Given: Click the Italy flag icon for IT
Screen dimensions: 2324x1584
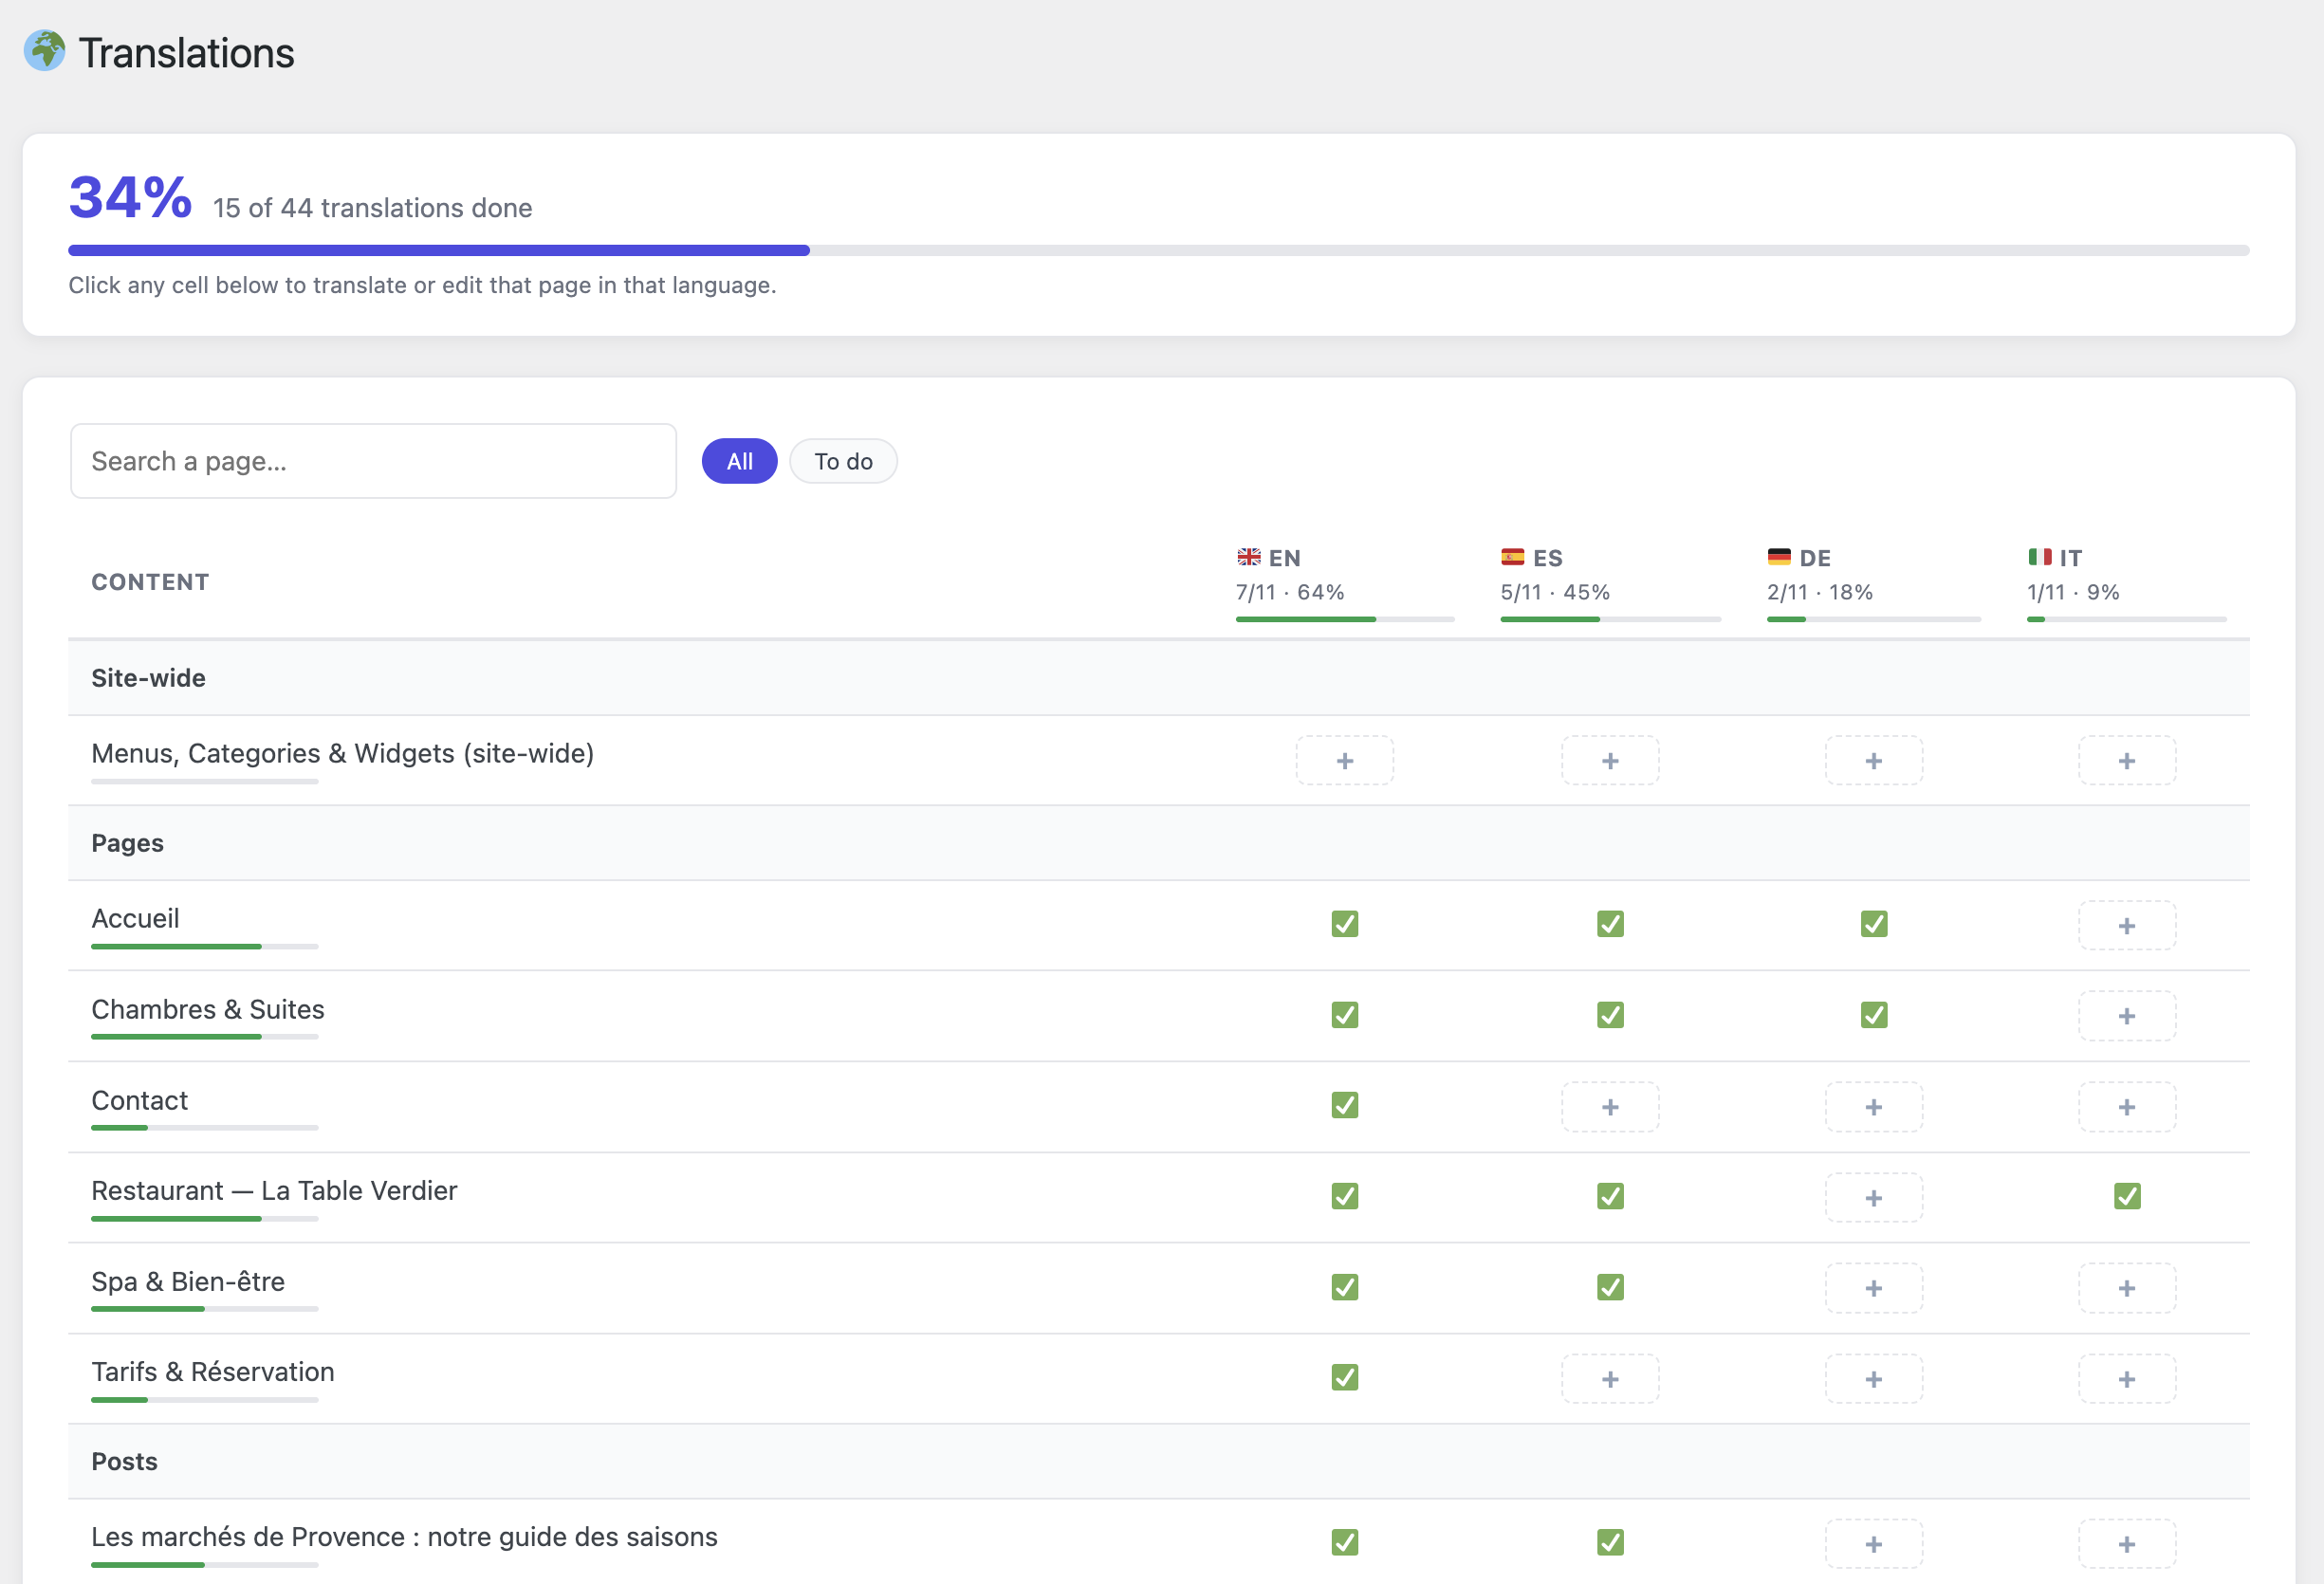Looking at the screenshot, I should 2040,557.
